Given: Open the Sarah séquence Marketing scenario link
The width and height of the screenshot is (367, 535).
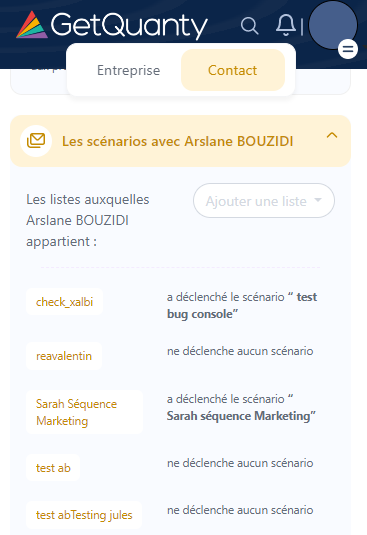Looking at the screenshot, I should pyautogui.click(x=241, y=416).
